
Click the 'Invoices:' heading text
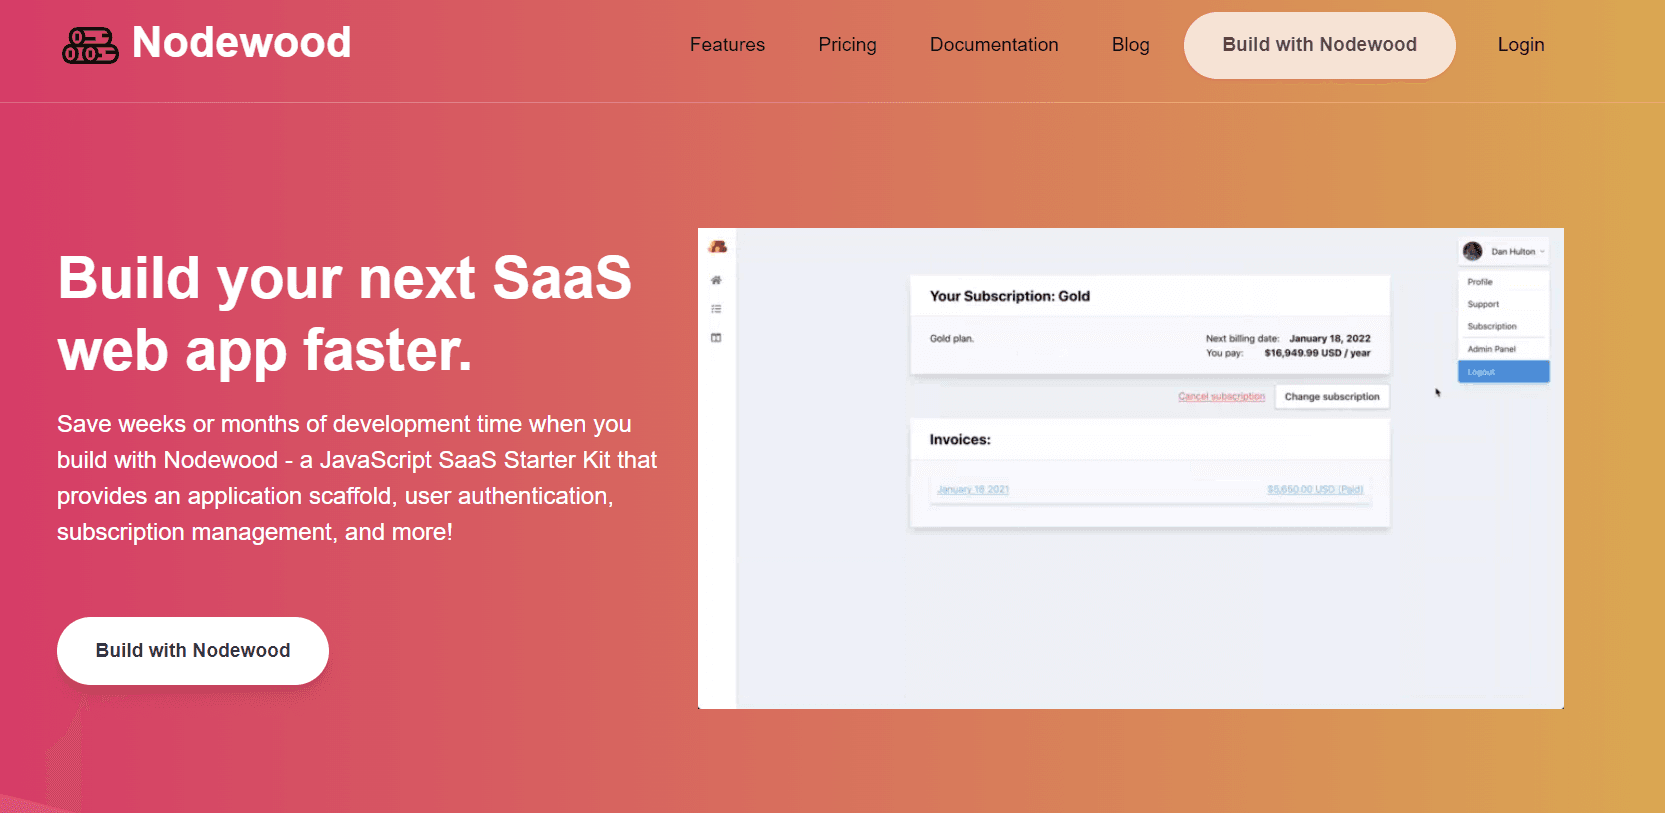[x=960, y=440]
